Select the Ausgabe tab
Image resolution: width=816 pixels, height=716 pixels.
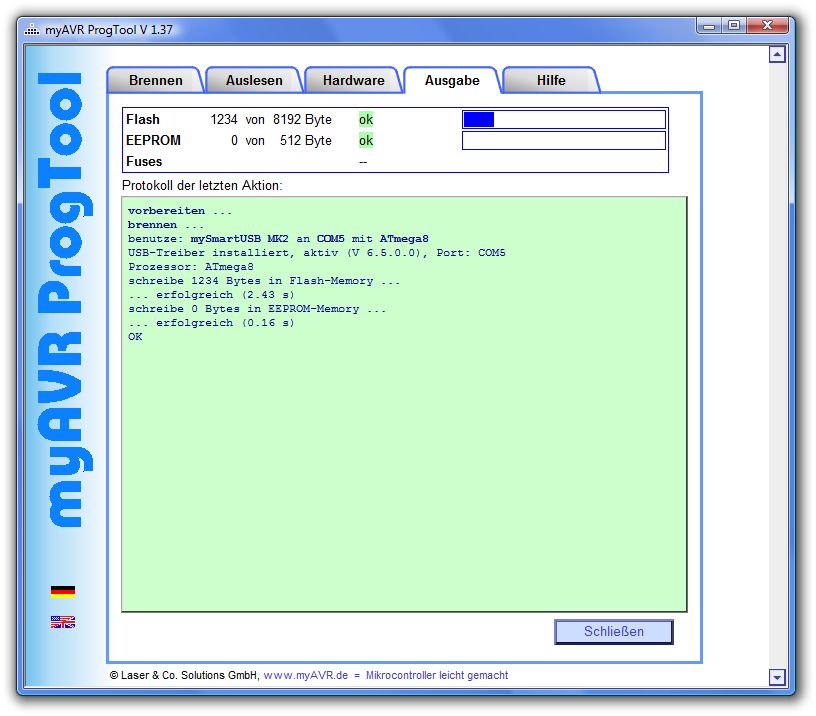tap(452, 80)
